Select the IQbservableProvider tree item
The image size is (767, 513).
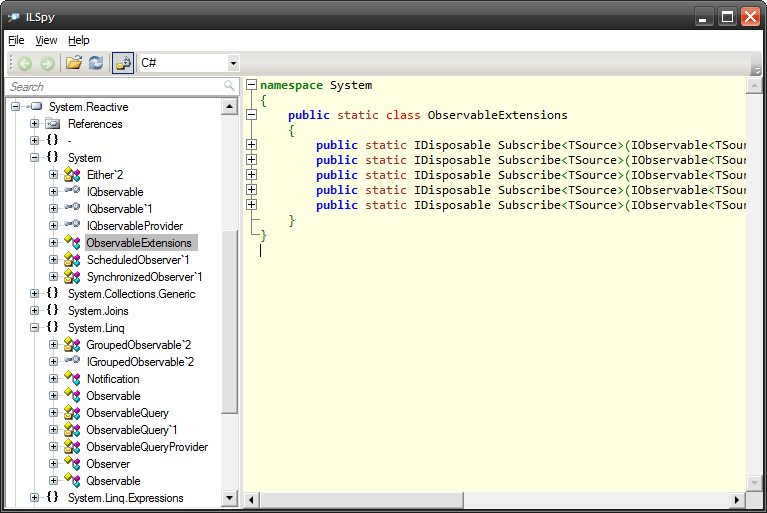(x=135, y=225)
